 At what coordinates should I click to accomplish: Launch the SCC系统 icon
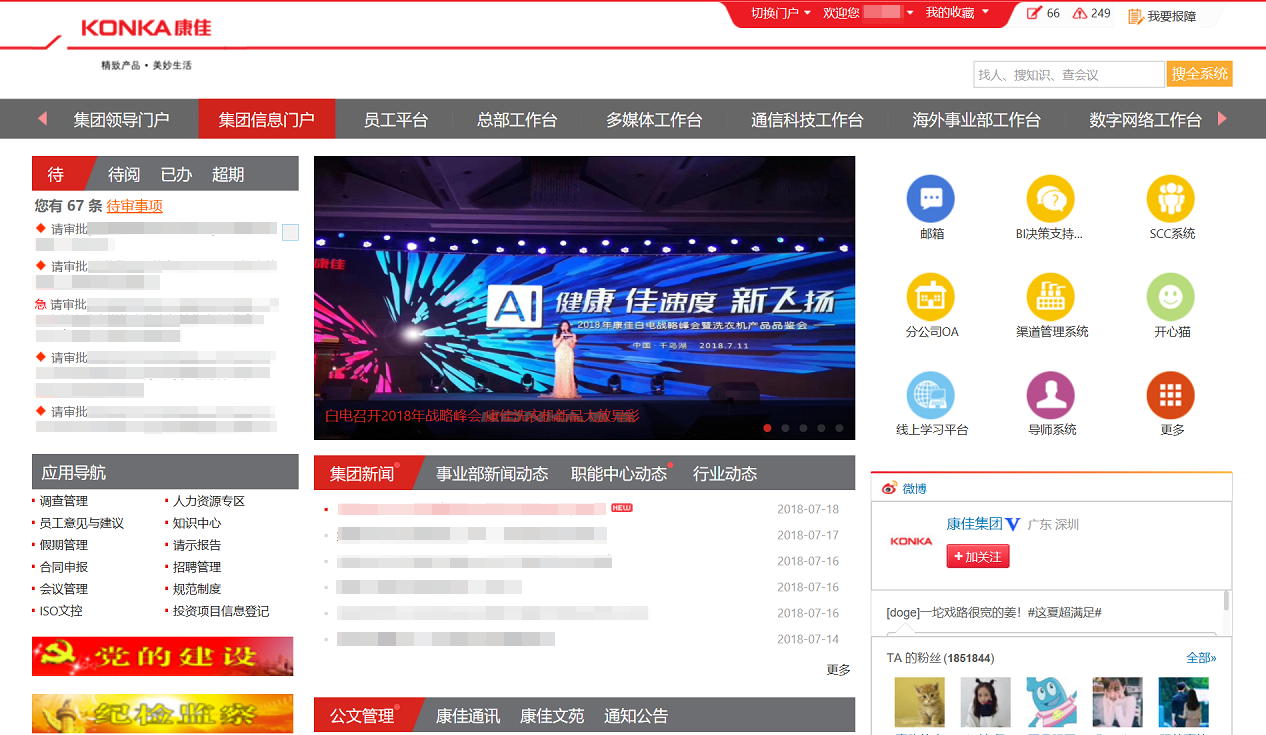[x=1170, y=199]
